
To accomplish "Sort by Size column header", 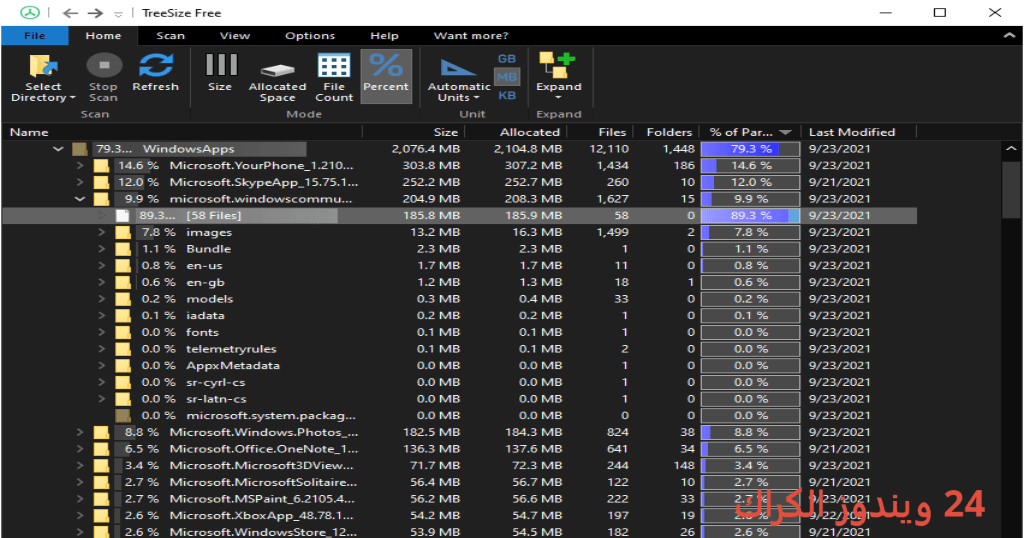I will coord(413,132).
